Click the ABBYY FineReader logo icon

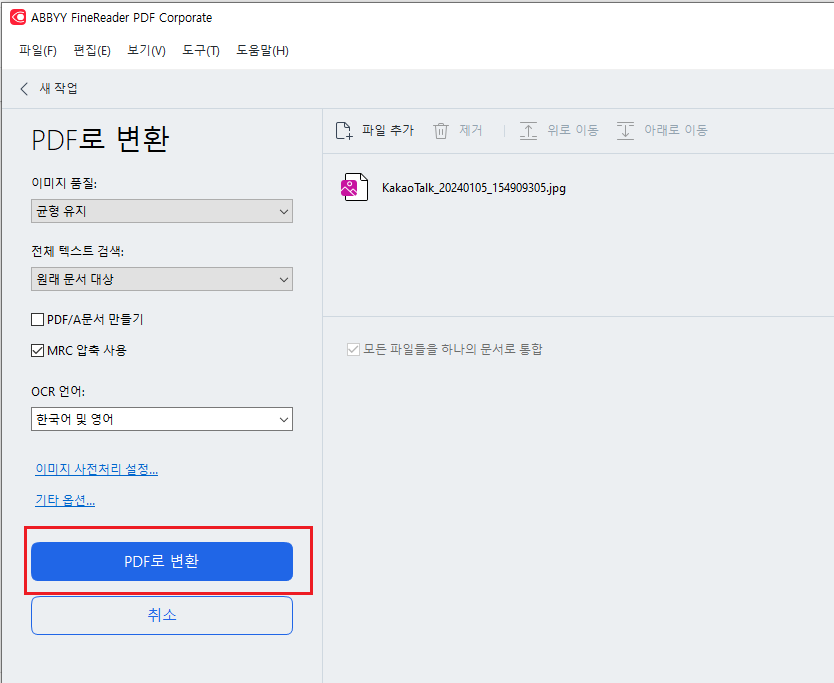18,17
